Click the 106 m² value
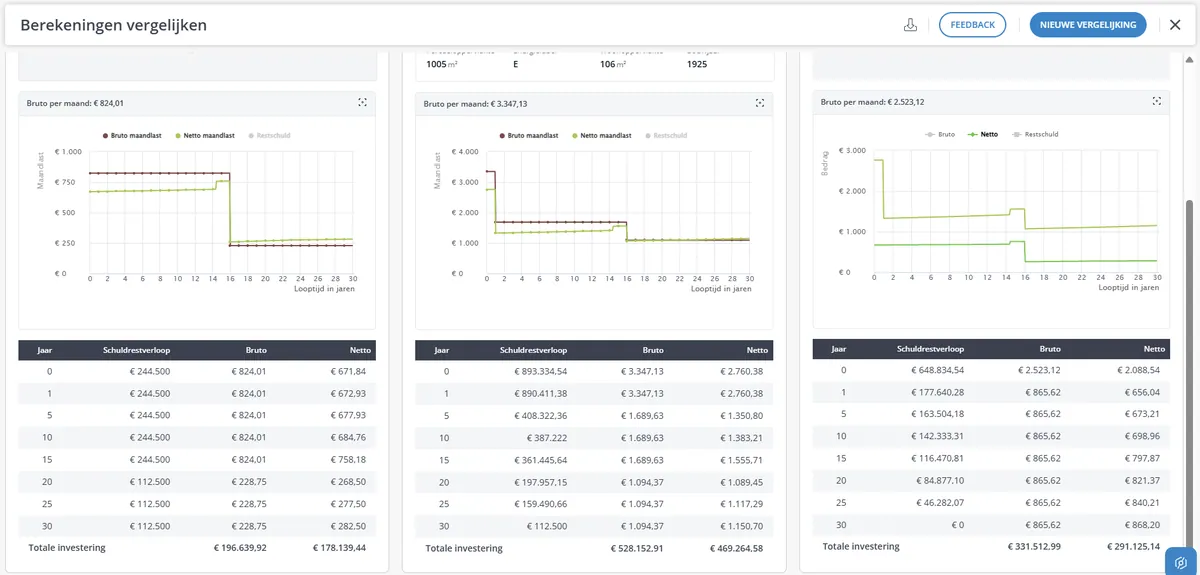This screenshot has width=1200, height=575. click(x=613, y=64)
